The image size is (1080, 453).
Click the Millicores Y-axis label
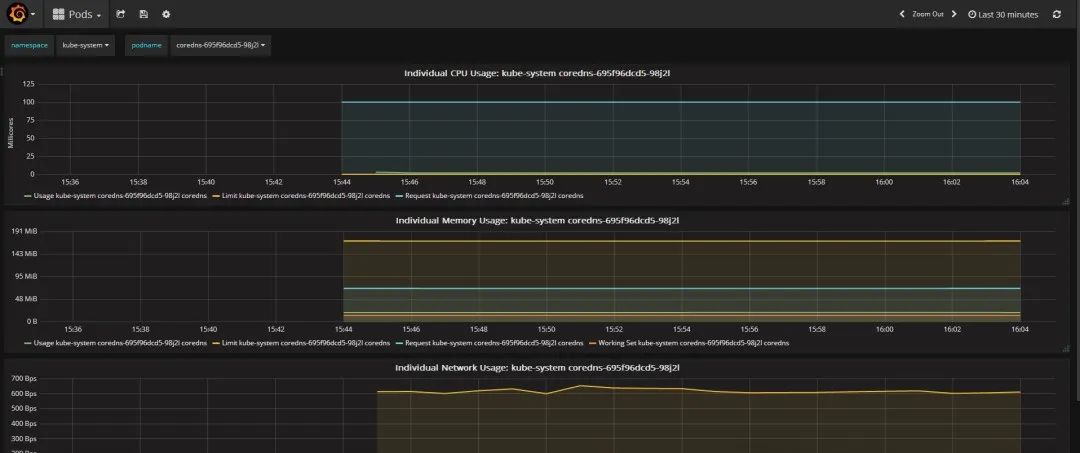(x=10, y=132)
